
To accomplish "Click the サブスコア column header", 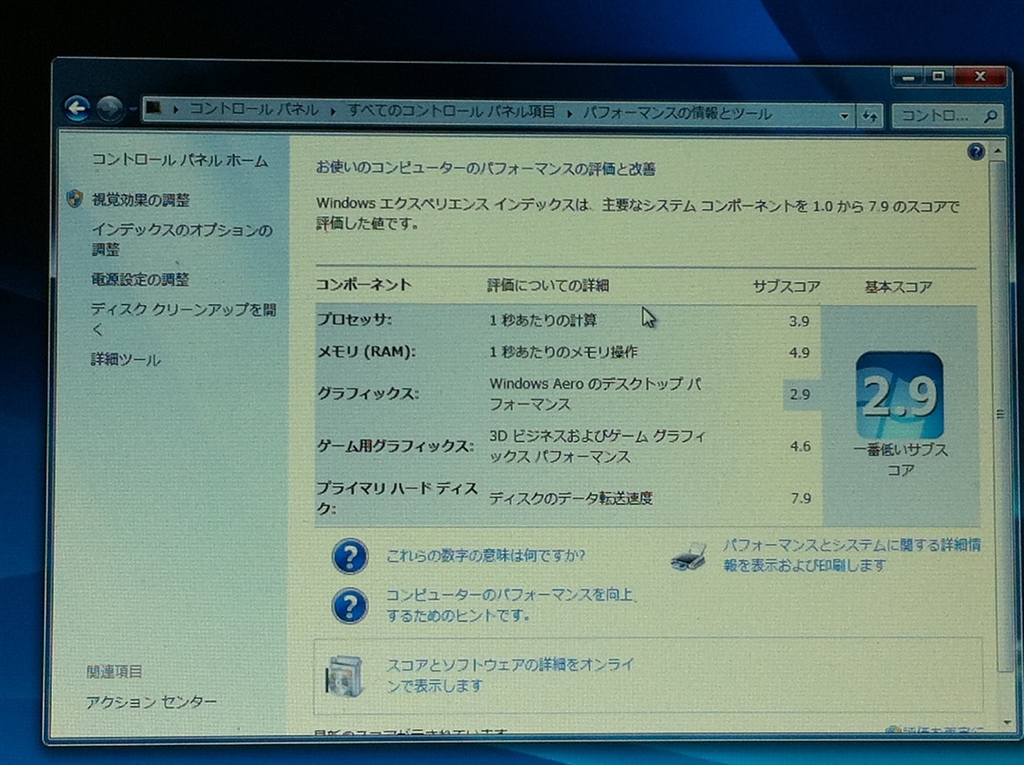I will tap(786, 286).
